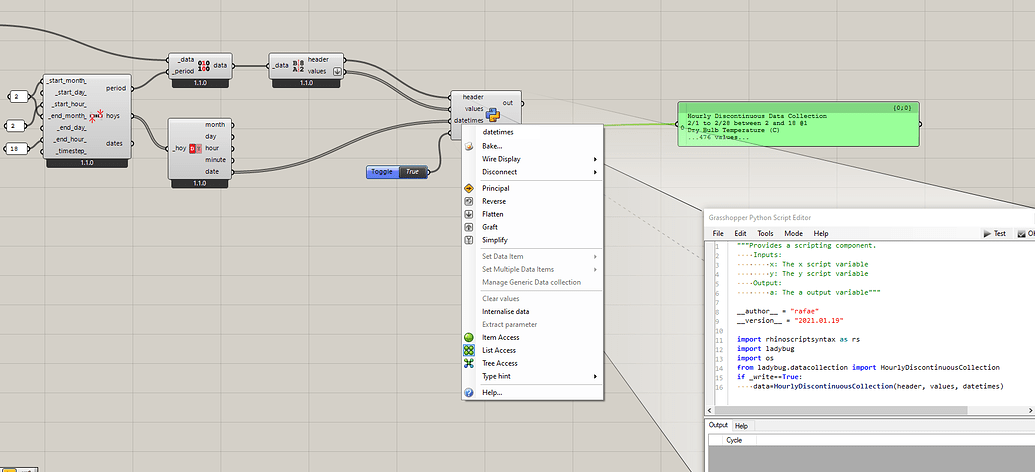The image size is (1035, 472).
Task: Click the Python script component icon
Action: pos(492,115)
